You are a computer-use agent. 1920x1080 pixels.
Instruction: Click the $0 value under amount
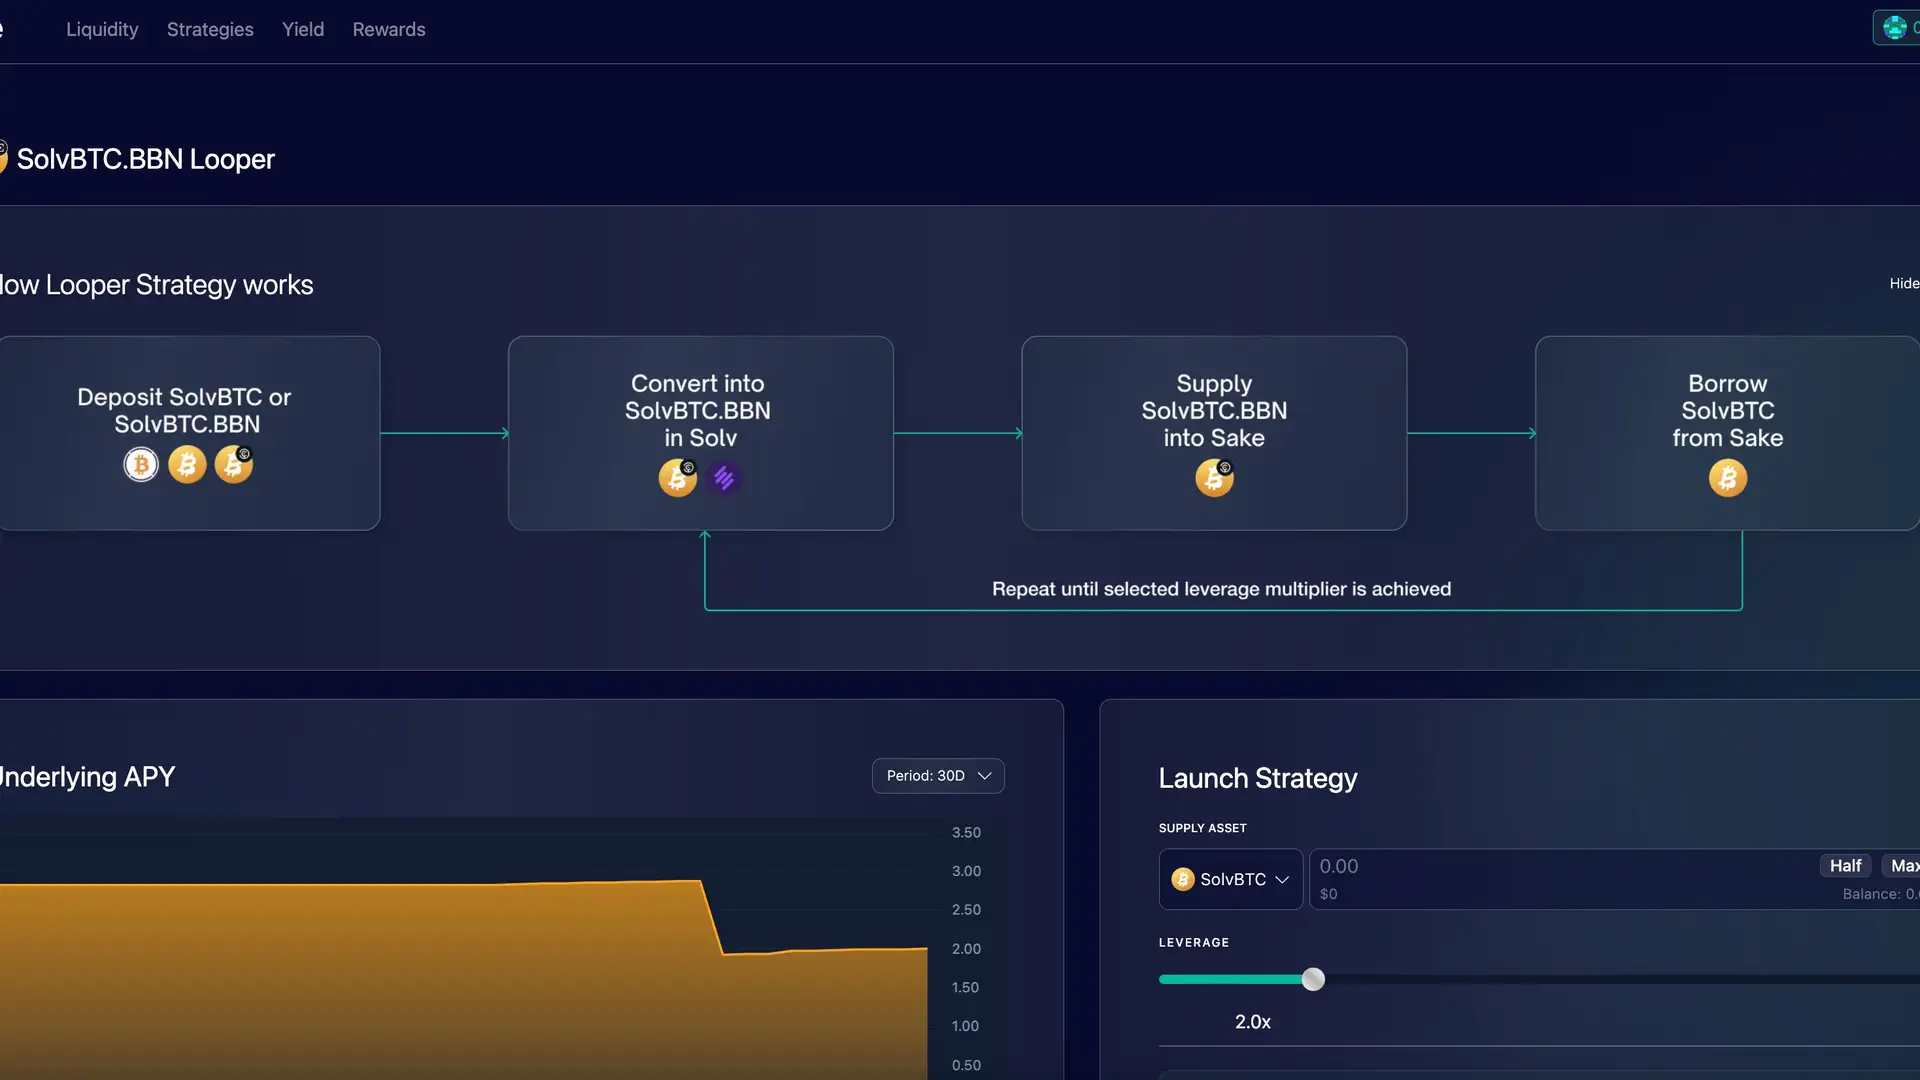(x=1328, y=894)
